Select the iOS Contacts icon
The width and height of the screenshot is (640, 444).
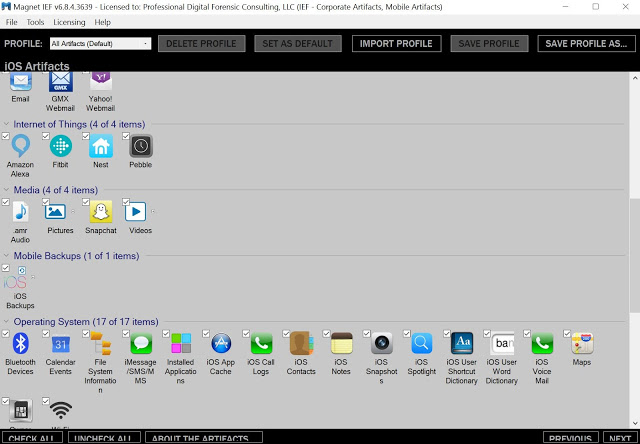(301, 343)
